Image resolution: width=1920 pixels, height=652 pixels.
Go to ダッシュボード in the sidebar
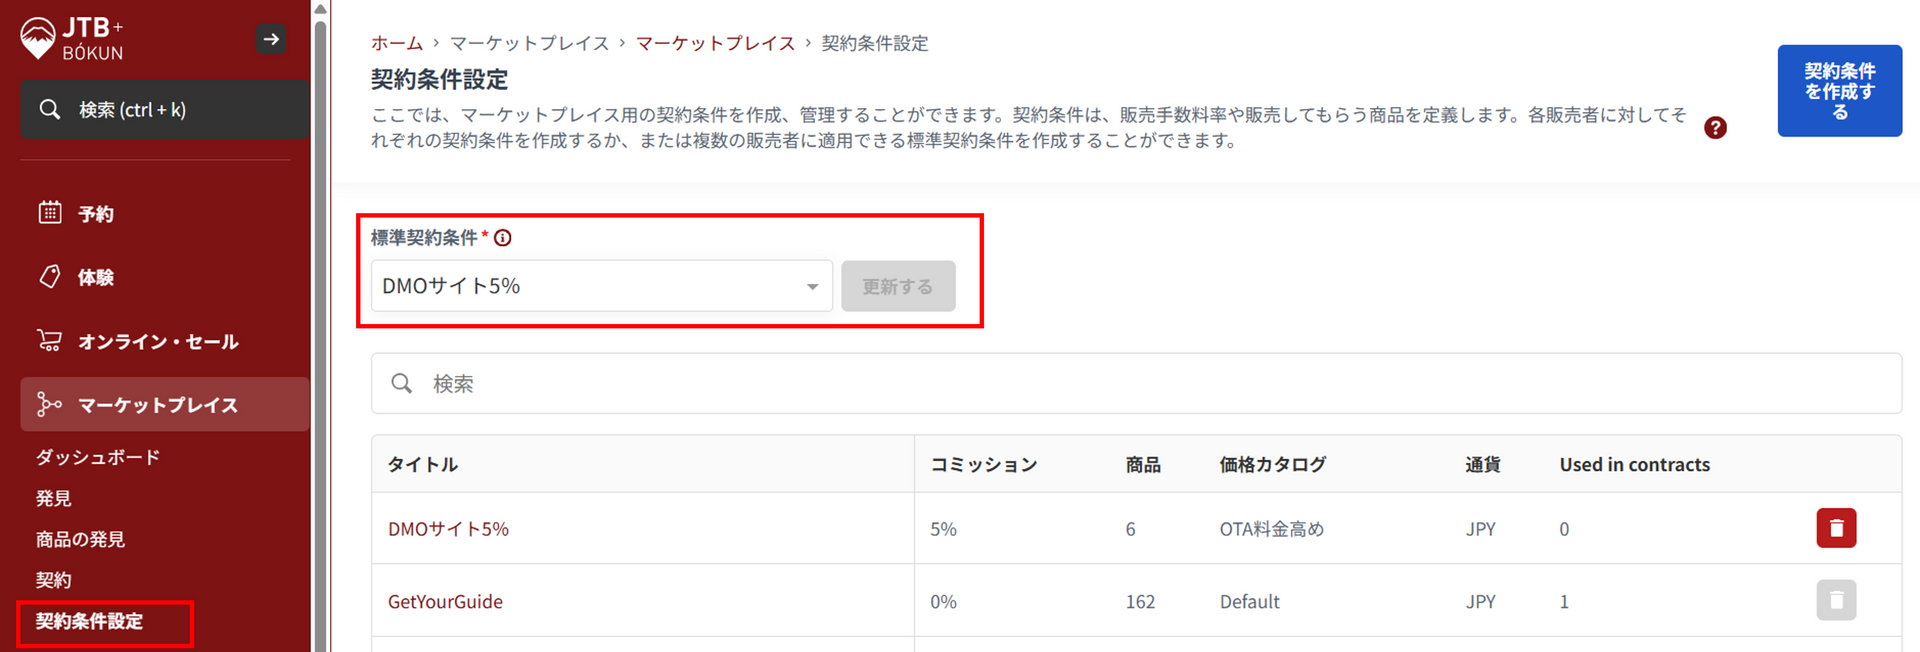(x=98, y=457)
